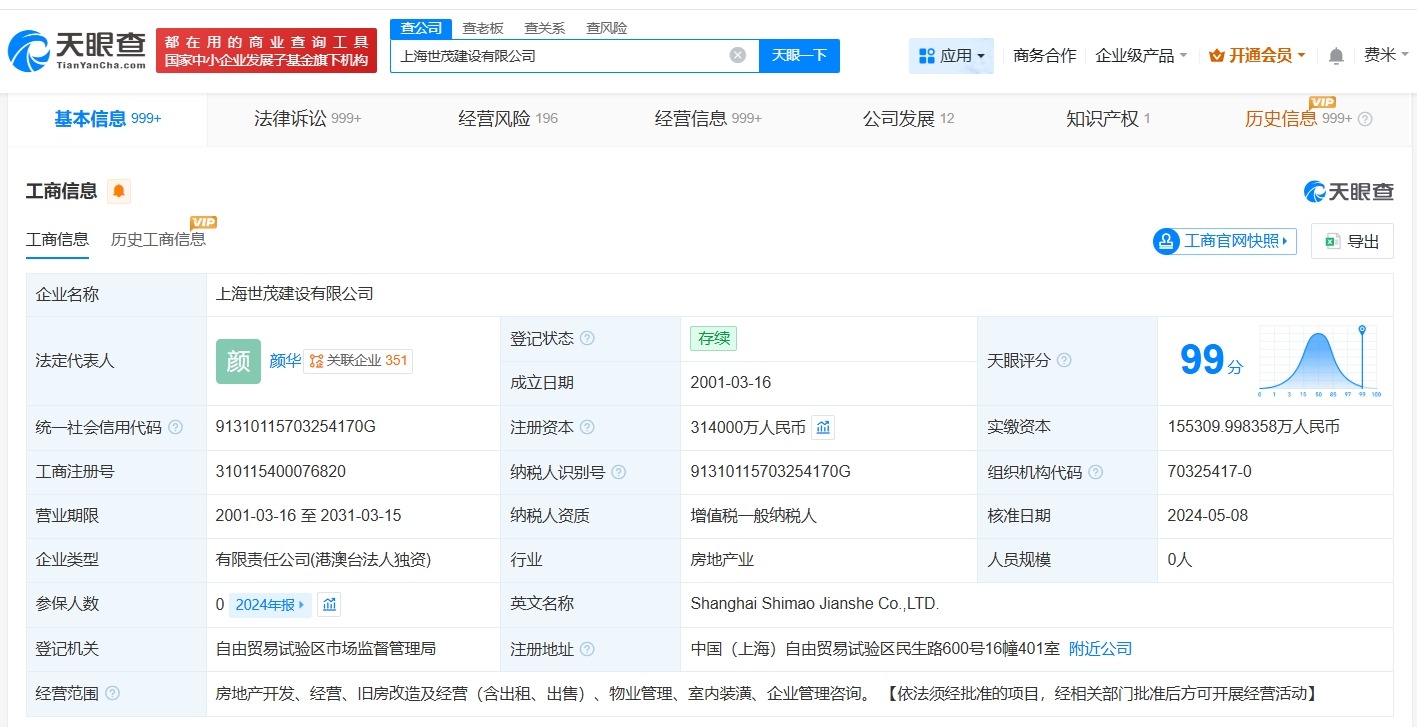Expand the 企业级产品 dropdown

tap(1141, 55)
